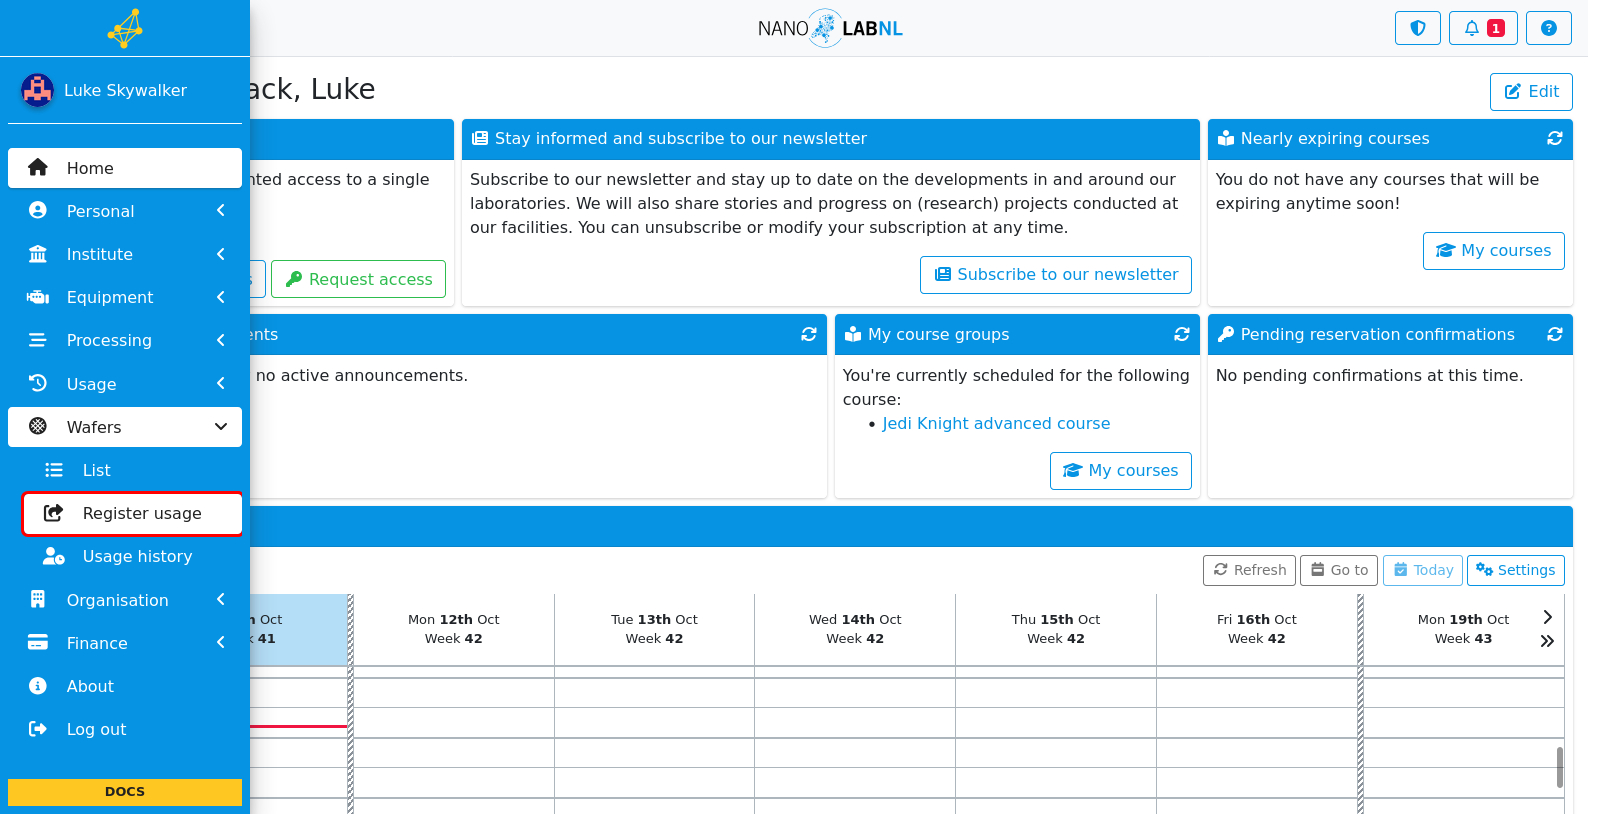This screenshot has width=1600, height=814.
Task: Open Usage history menu item
Action: (133, 556)
